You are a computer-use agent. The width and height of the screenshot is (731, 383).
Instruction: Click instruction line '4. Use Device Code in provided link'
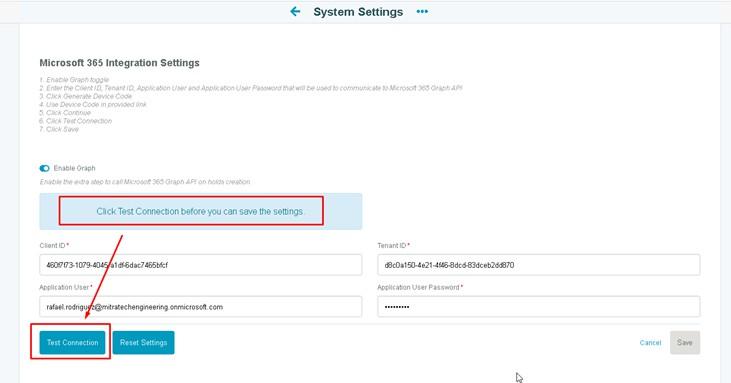[x=93, y=105]
